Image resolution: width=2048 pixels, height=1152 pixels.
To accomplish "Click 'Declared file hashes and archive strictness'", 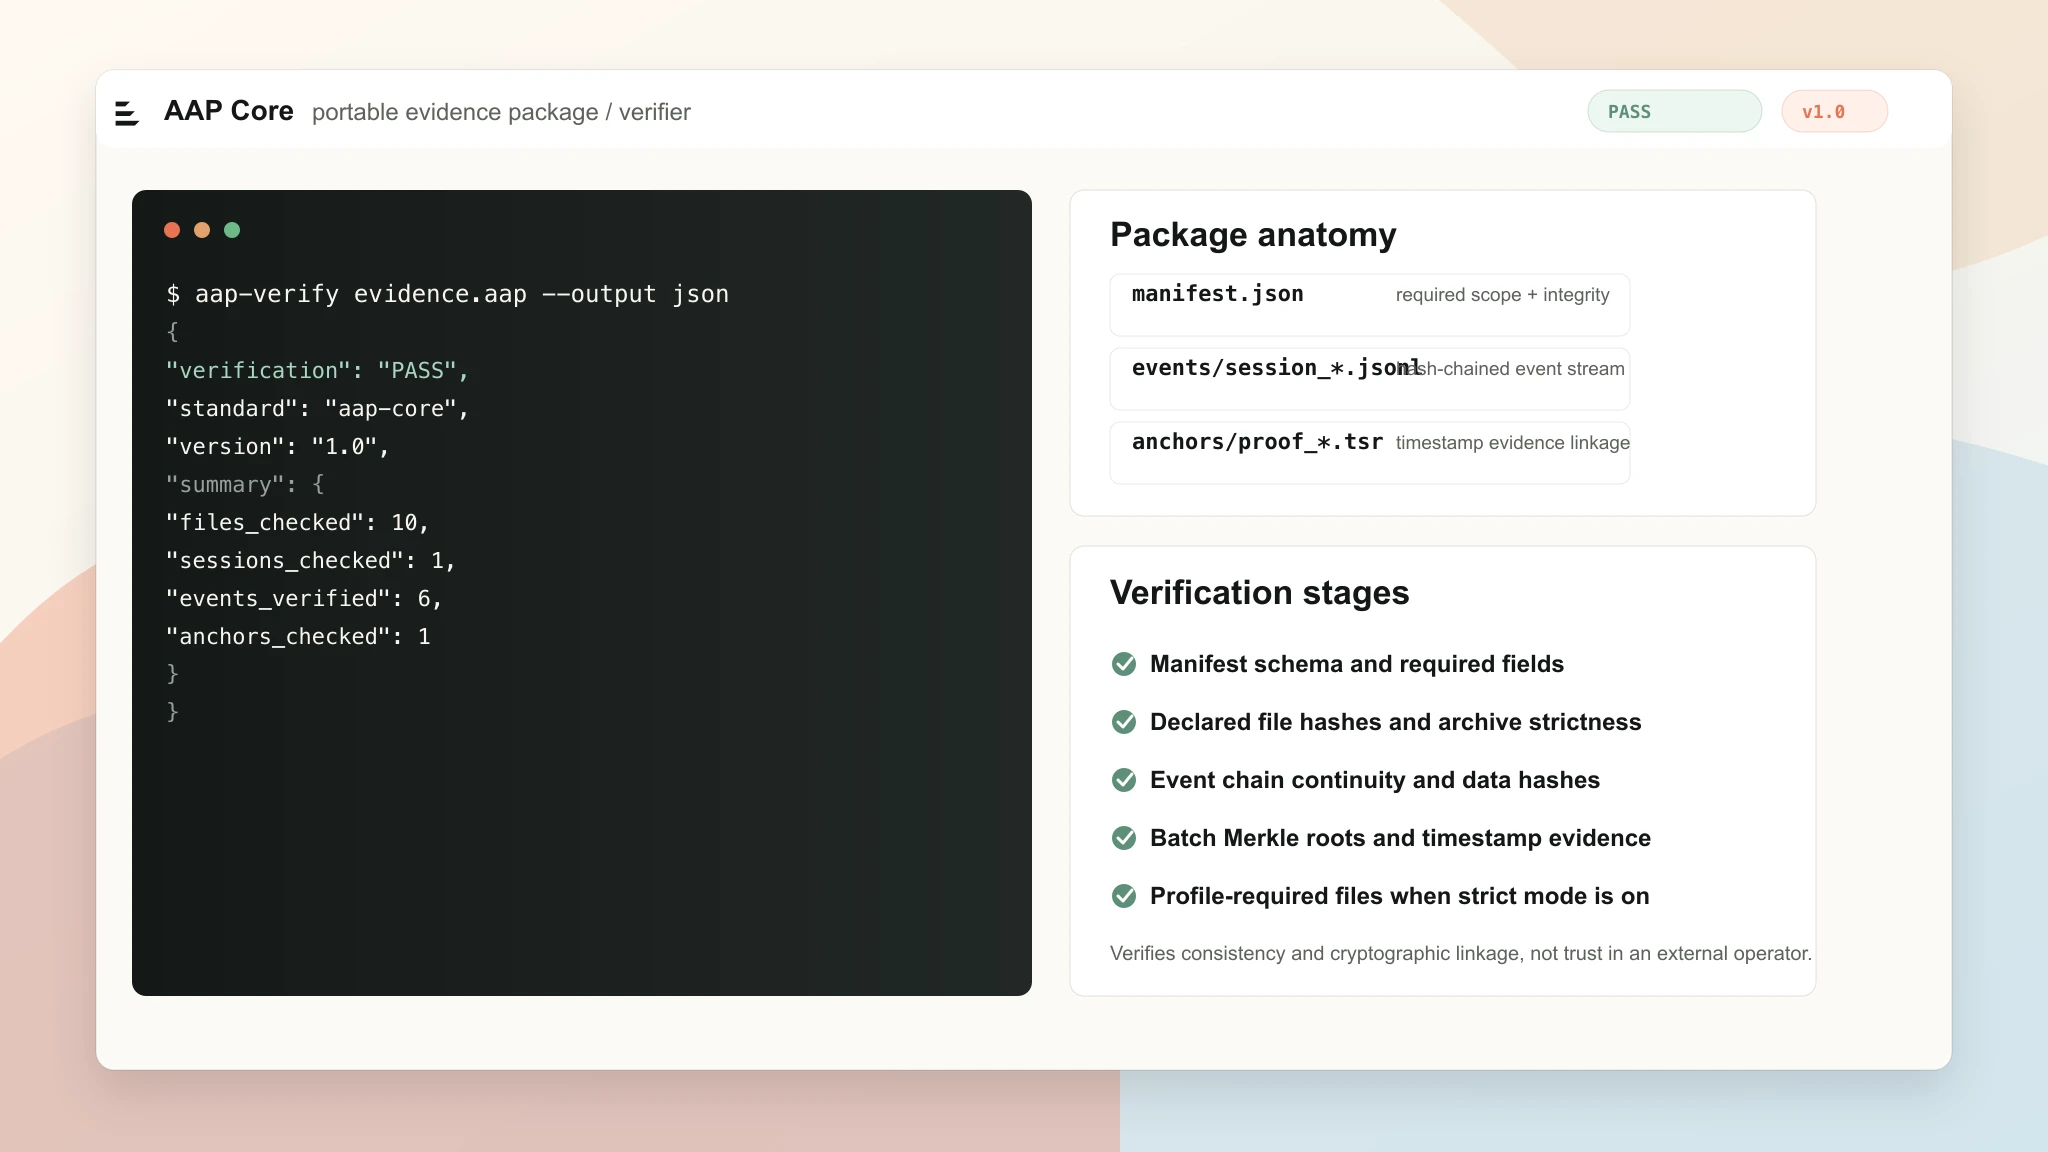I will (1396, 722).
